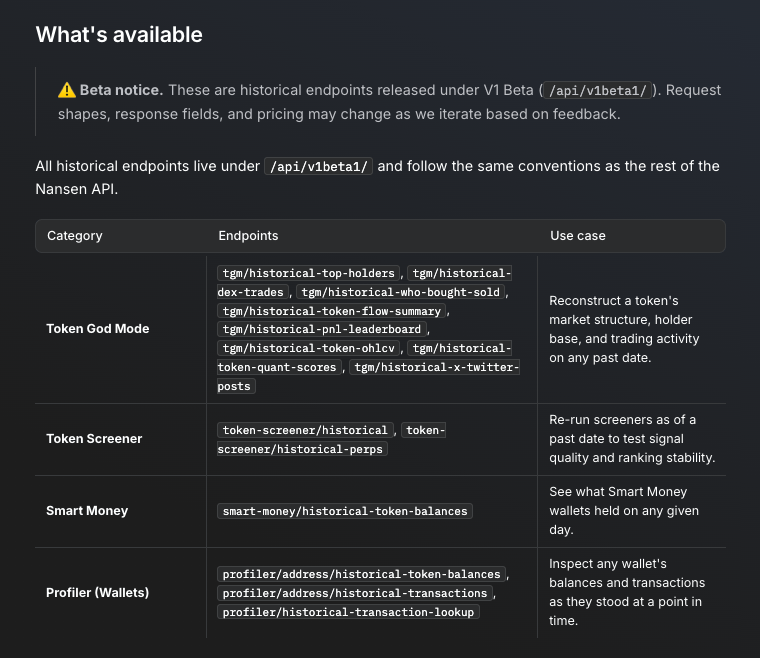The width and height of the screenshot is (760, 658).
Task: Click tgm/historical-who-bought-sold endpoint
Action: (x=400, y=292)
